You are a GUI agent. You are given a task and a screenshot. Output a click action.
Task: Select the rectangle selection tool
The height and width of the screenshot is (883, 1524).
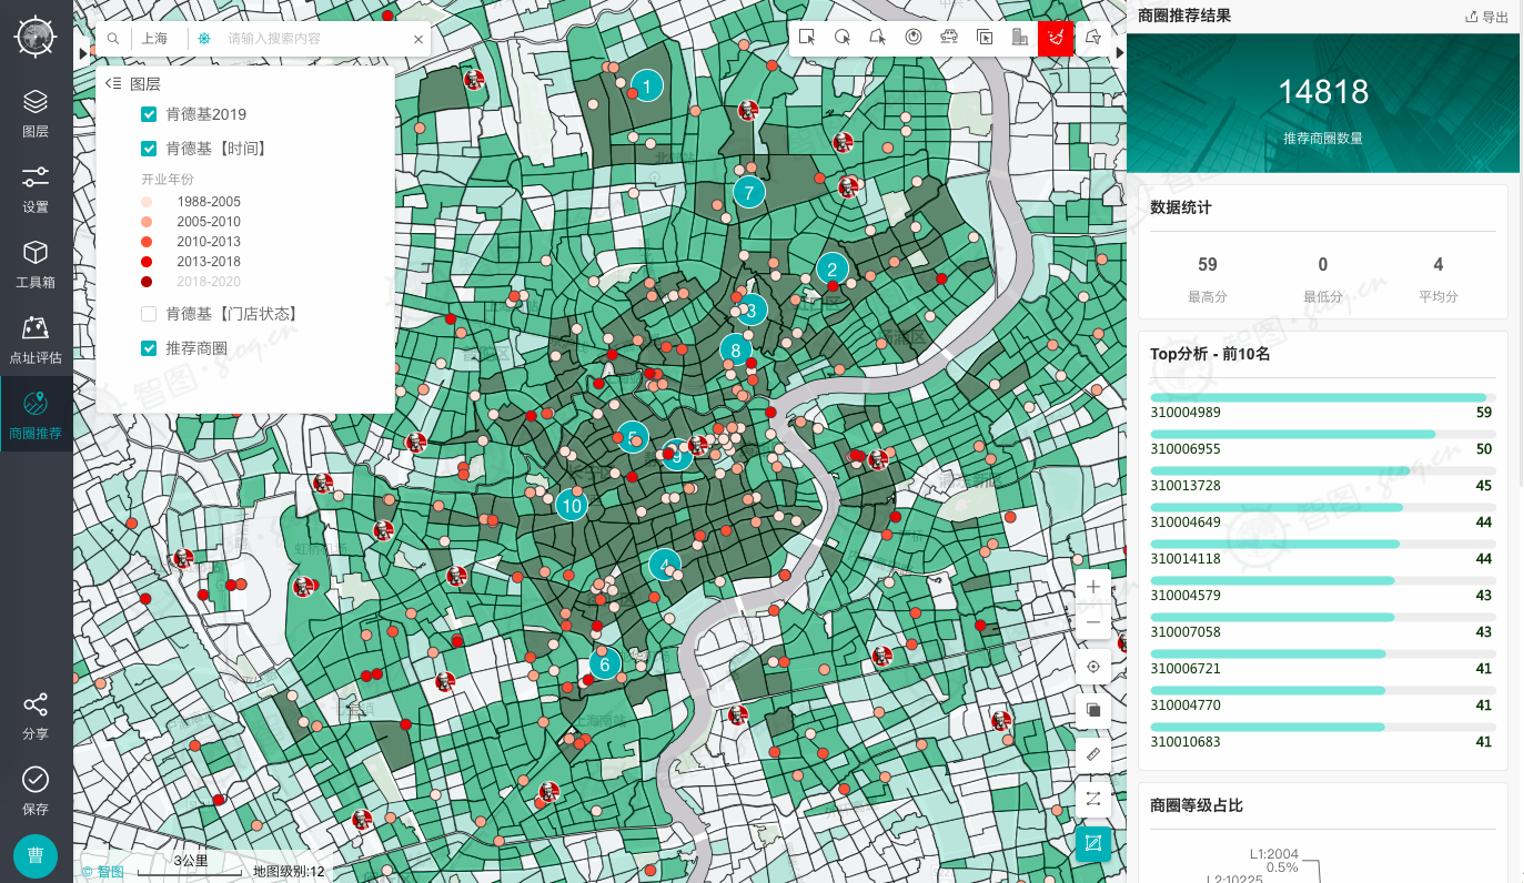[x=807, y=38]
